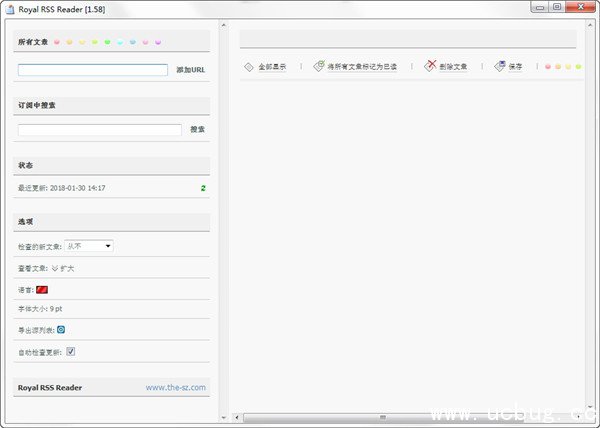Open the www.the-sz.com link

click(175, 387)
